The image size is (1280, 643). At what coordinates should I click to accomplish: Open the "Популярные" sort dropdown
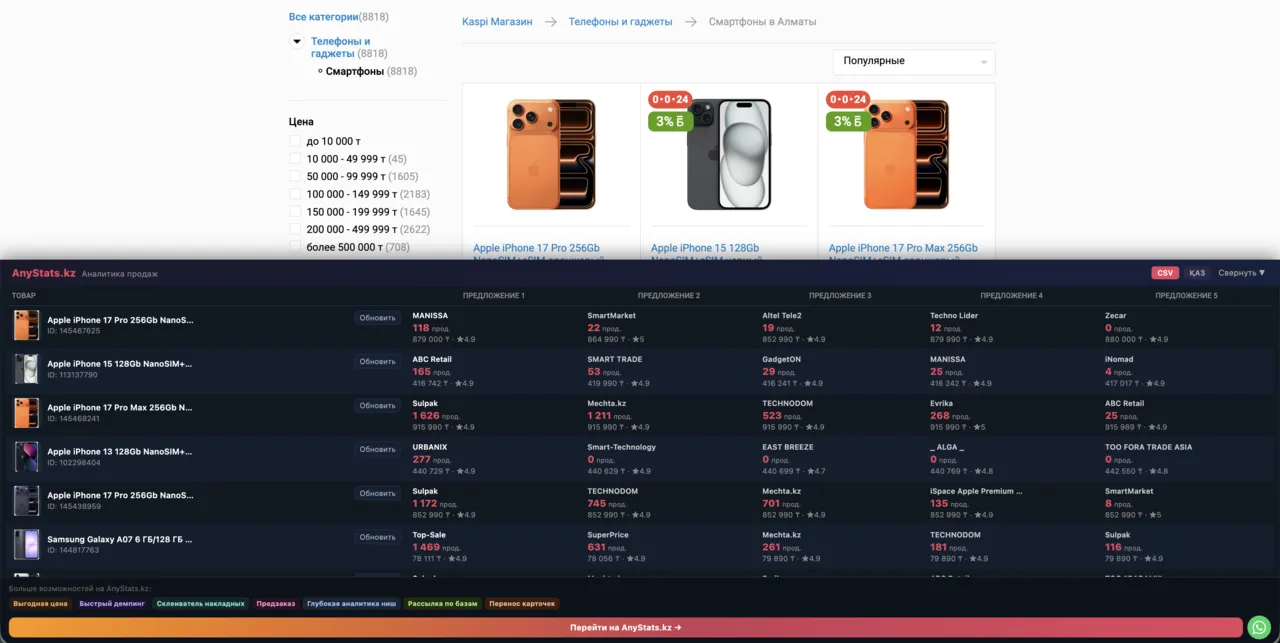pyautogui.click(x=913, y=61)
